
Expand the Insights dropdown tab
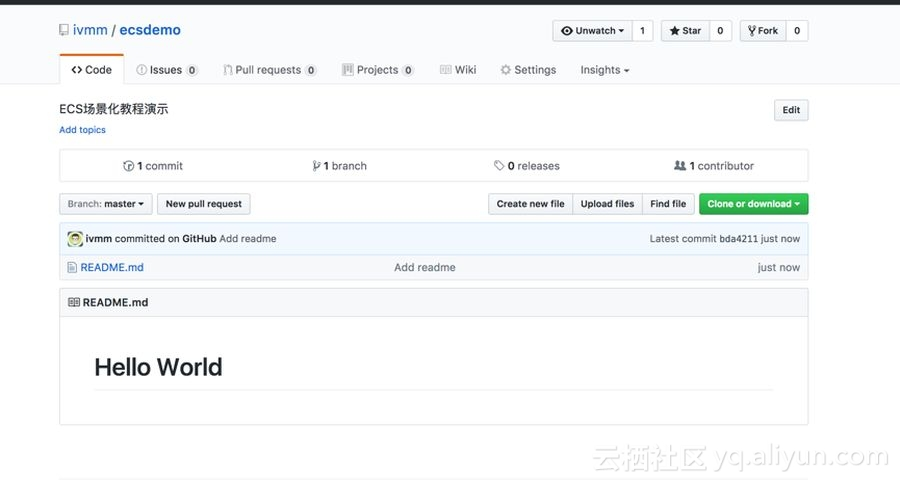tap(604, 70)
